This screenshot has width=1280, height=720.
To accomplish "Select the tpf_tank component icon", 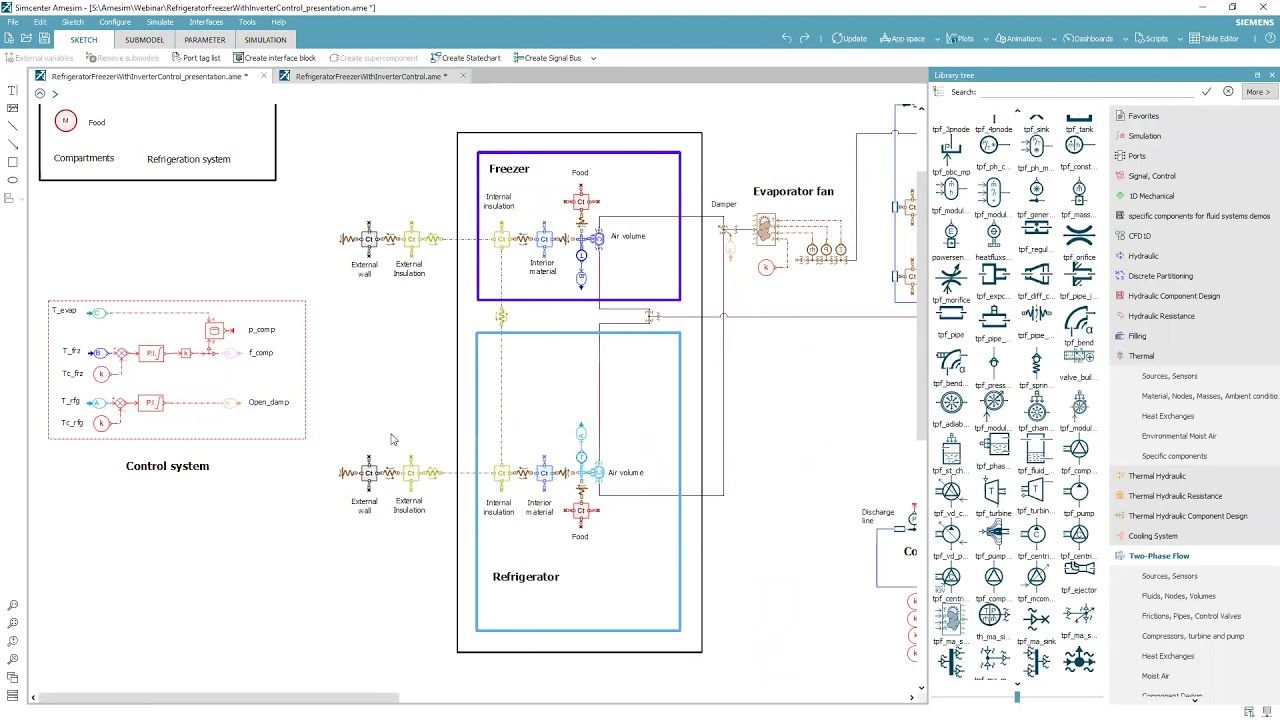I will click(1078, 118).
